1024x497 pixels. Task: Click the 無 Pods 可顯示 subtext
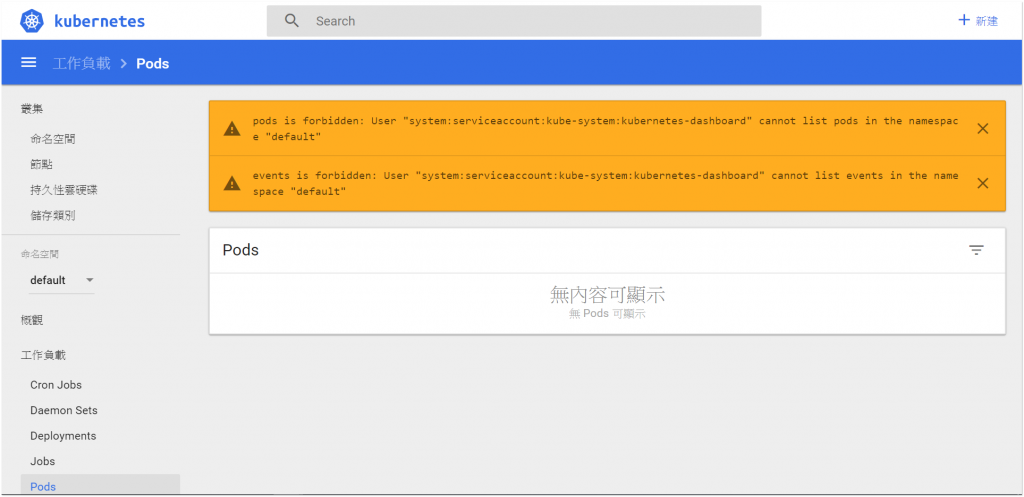607,314
